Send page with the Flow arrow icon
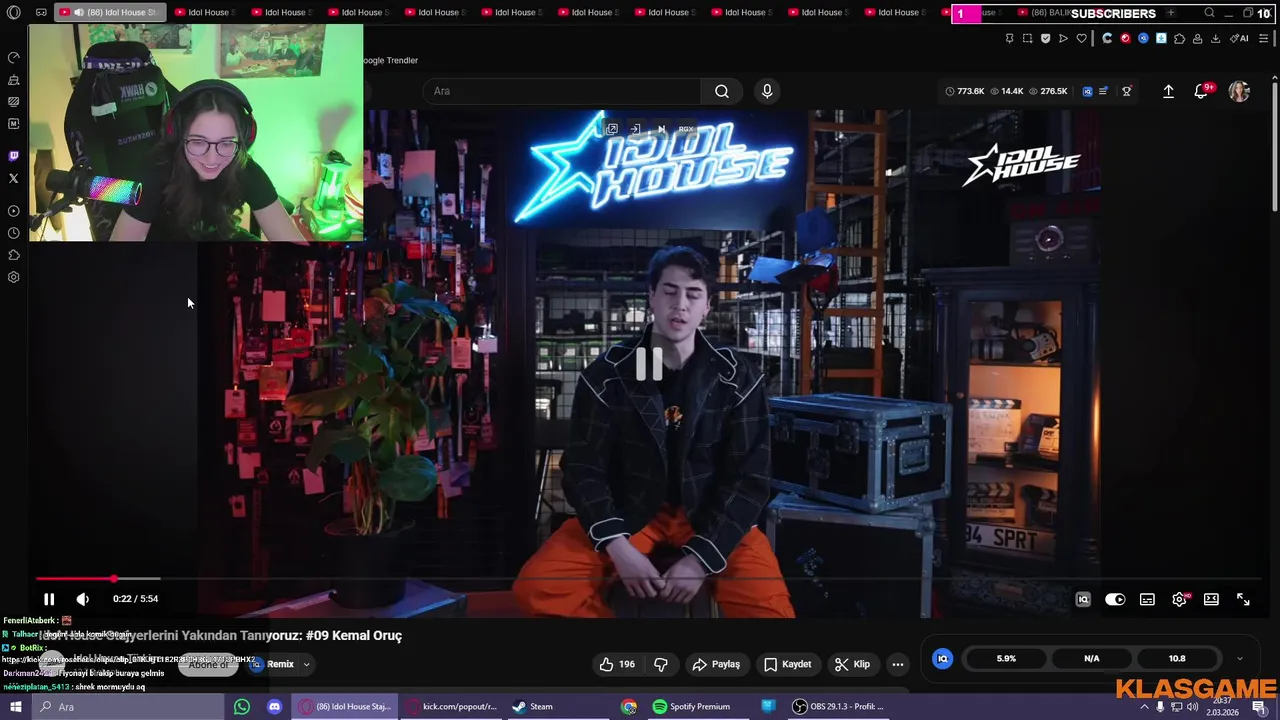Image resolution: width=1280 pixels, height=720 pixels. point(1063,39)
